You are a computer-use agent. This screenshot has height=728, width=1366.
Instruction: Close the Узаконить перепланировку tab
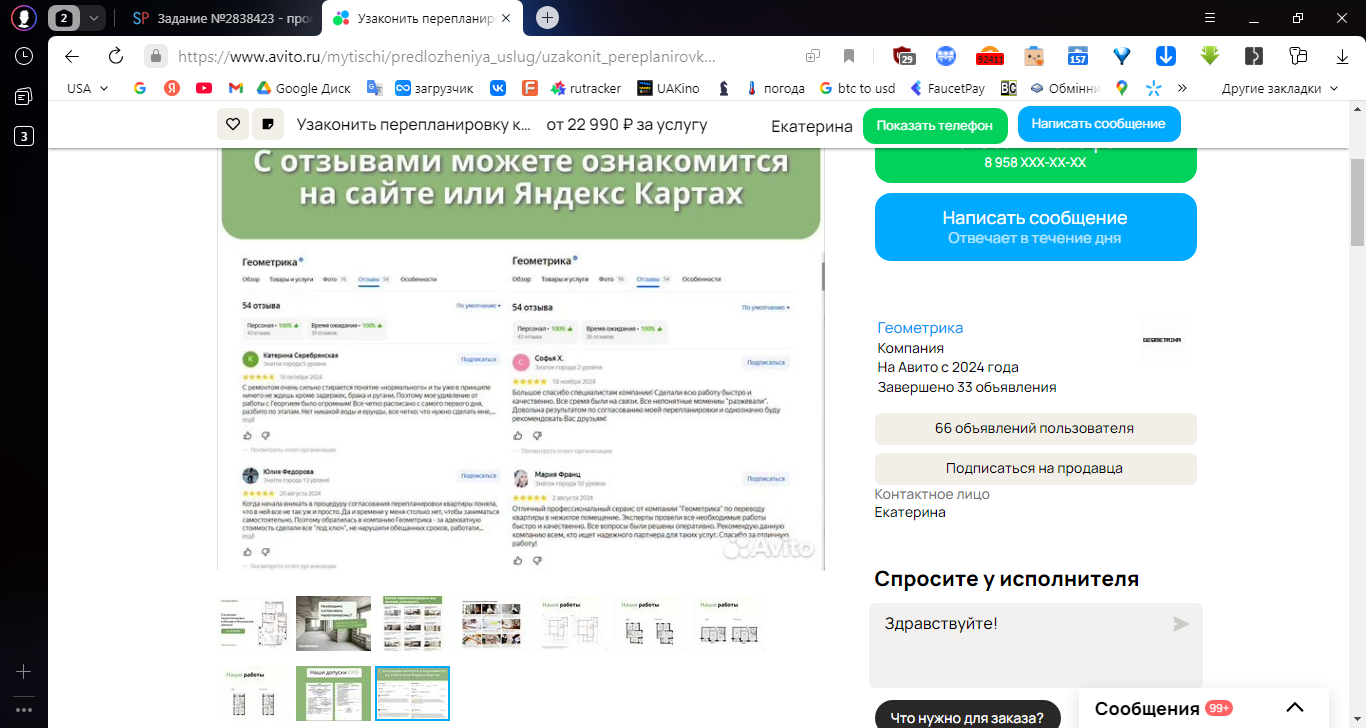tap(506, 18)
